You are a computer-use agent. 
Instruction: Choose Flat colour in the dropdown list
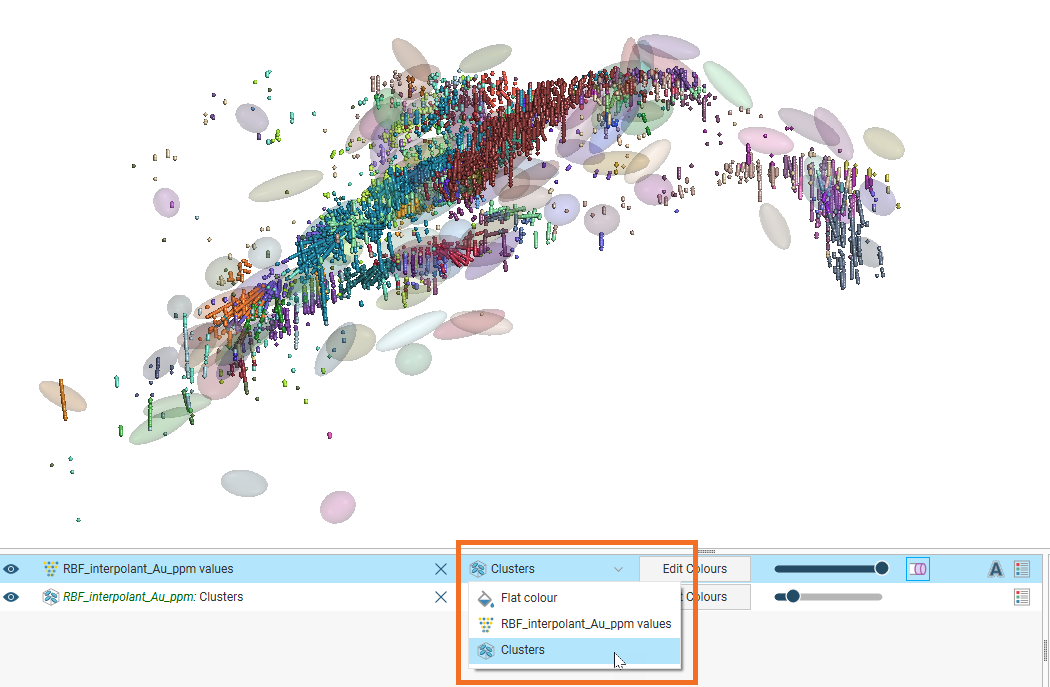pos(575,598)
